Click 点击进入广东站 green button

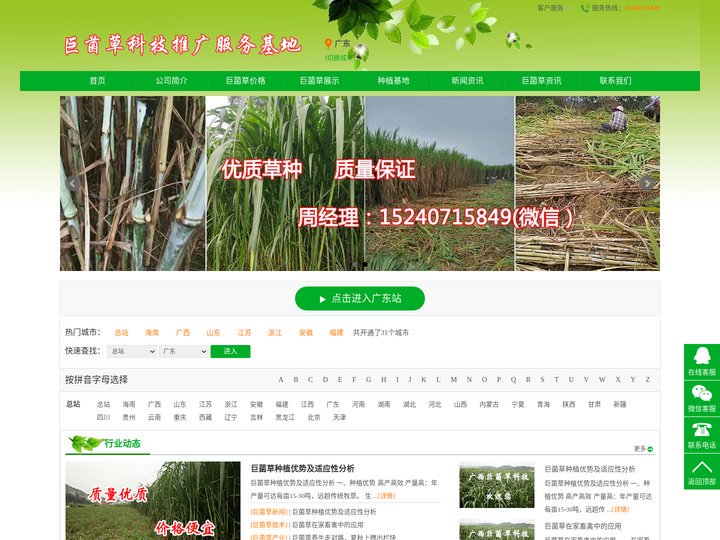pyautogui.click(x=360, y=298)
